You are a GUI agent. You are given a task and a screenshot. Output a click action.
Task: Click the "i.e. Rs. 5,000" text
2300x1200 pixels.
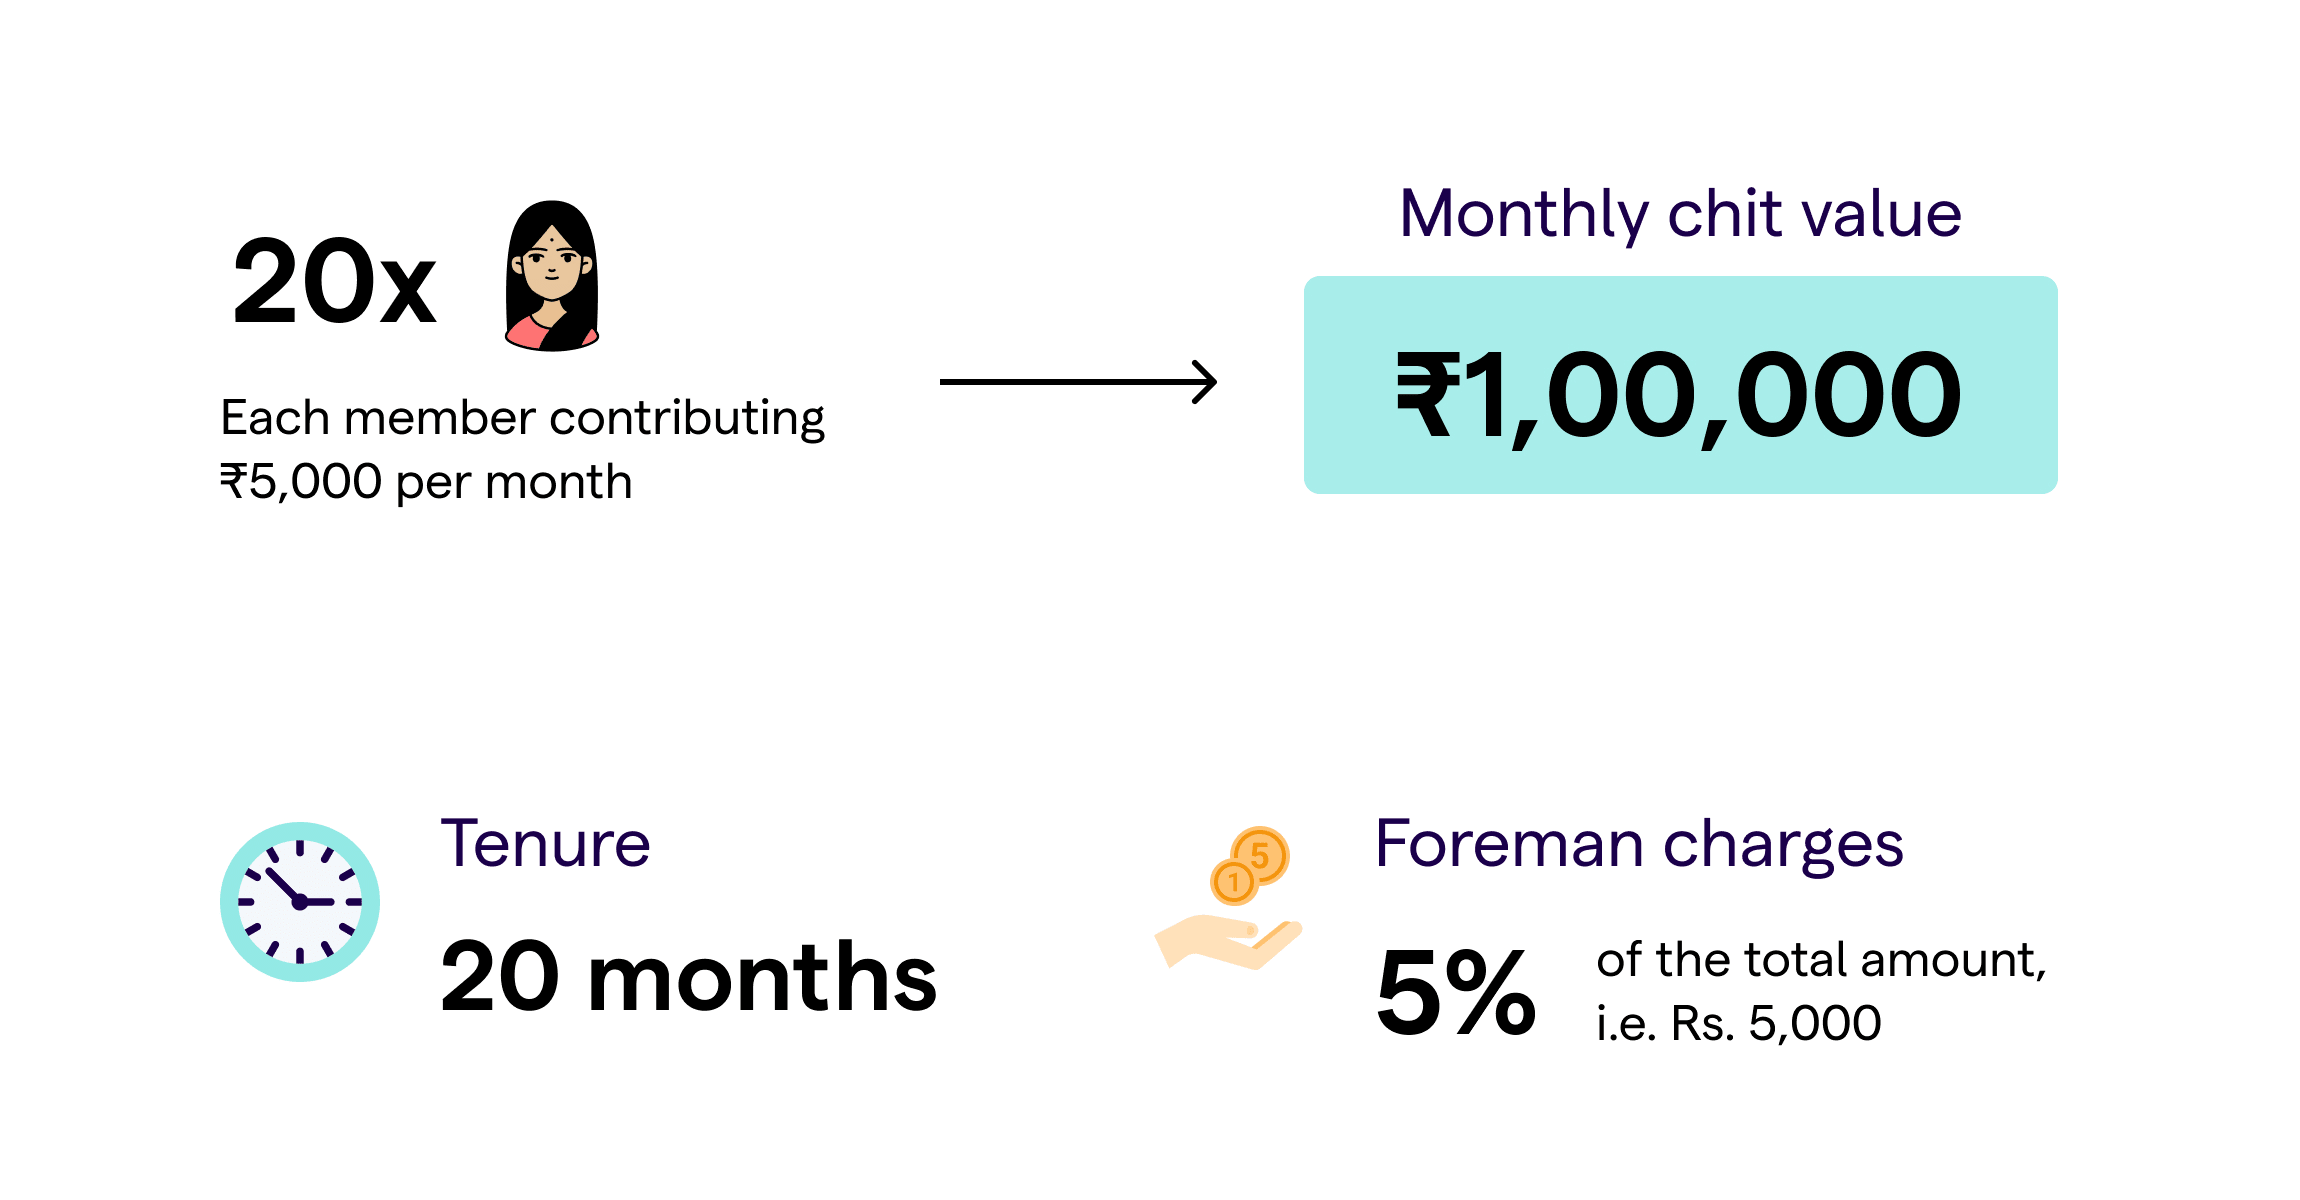click(x=1739, y=1023)
